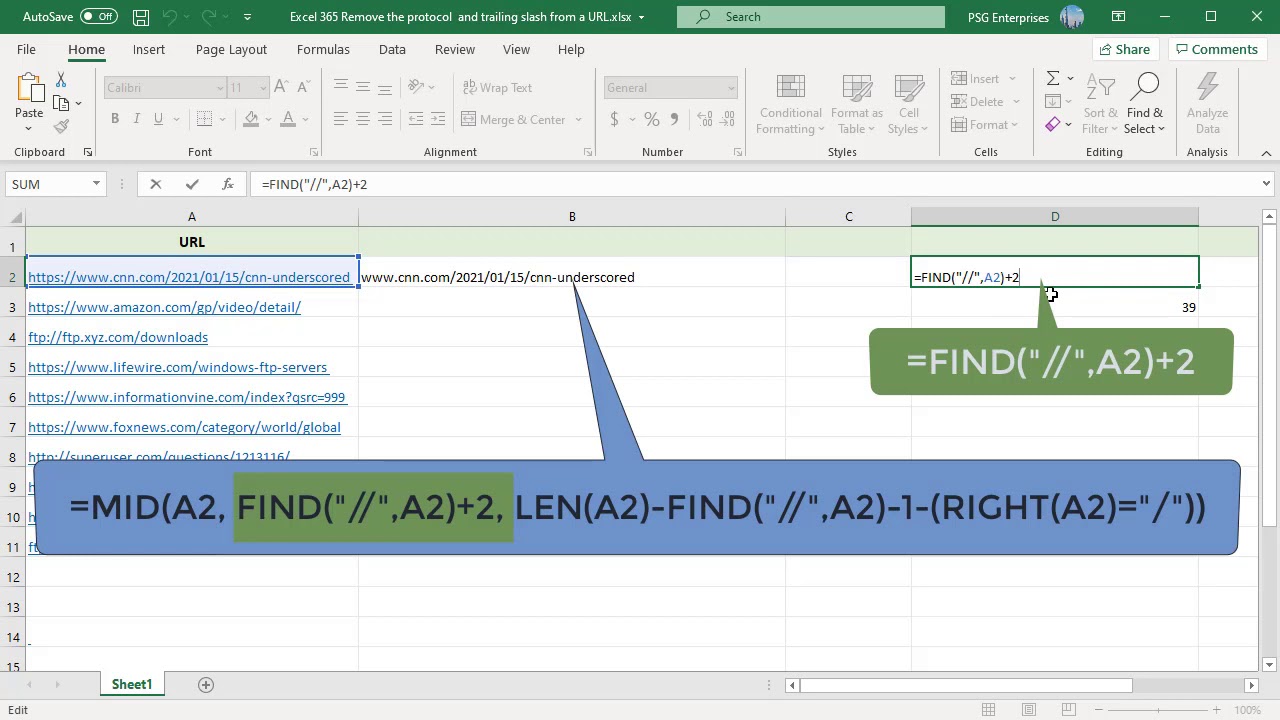The width and height of the screenshot is (1280, 720).
Task: Click the Orientation icon
Action: pos(416,88)
